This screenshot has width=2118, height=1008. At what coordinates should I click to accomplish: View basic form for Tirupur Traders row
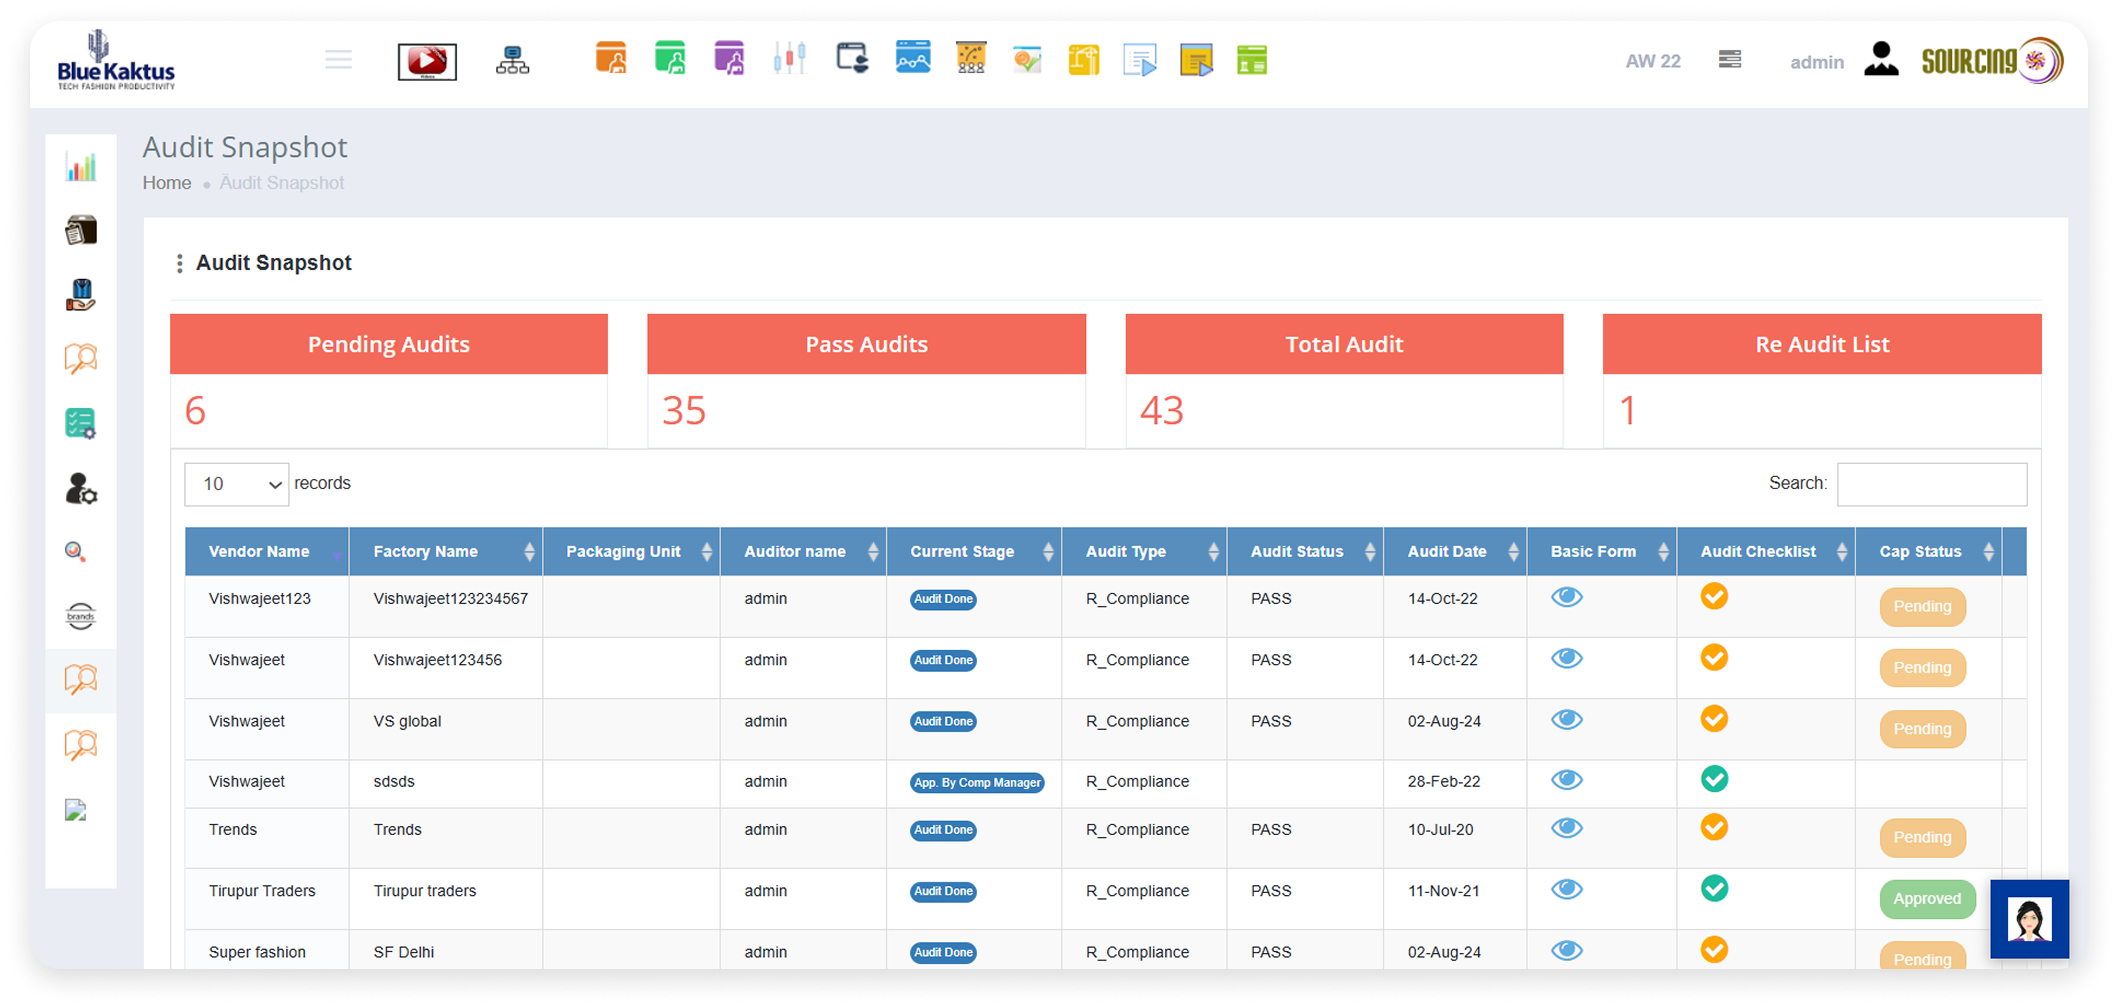[1566, 889]
